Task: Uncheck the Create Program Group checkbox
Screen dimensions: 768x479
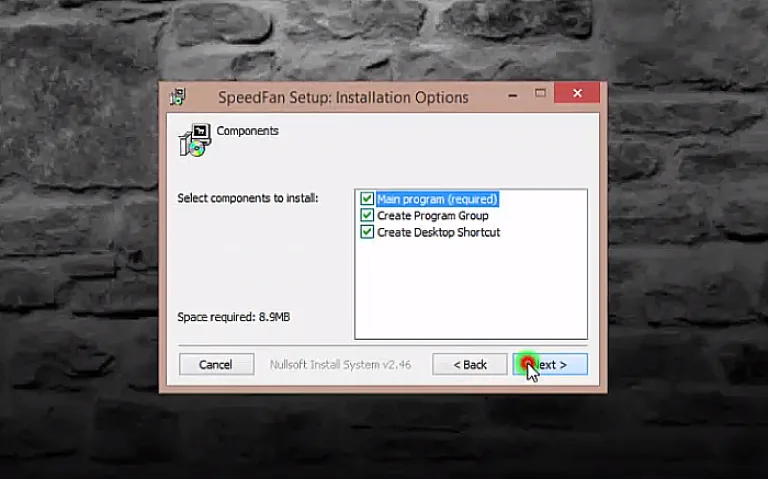Action: pos(367,216)
